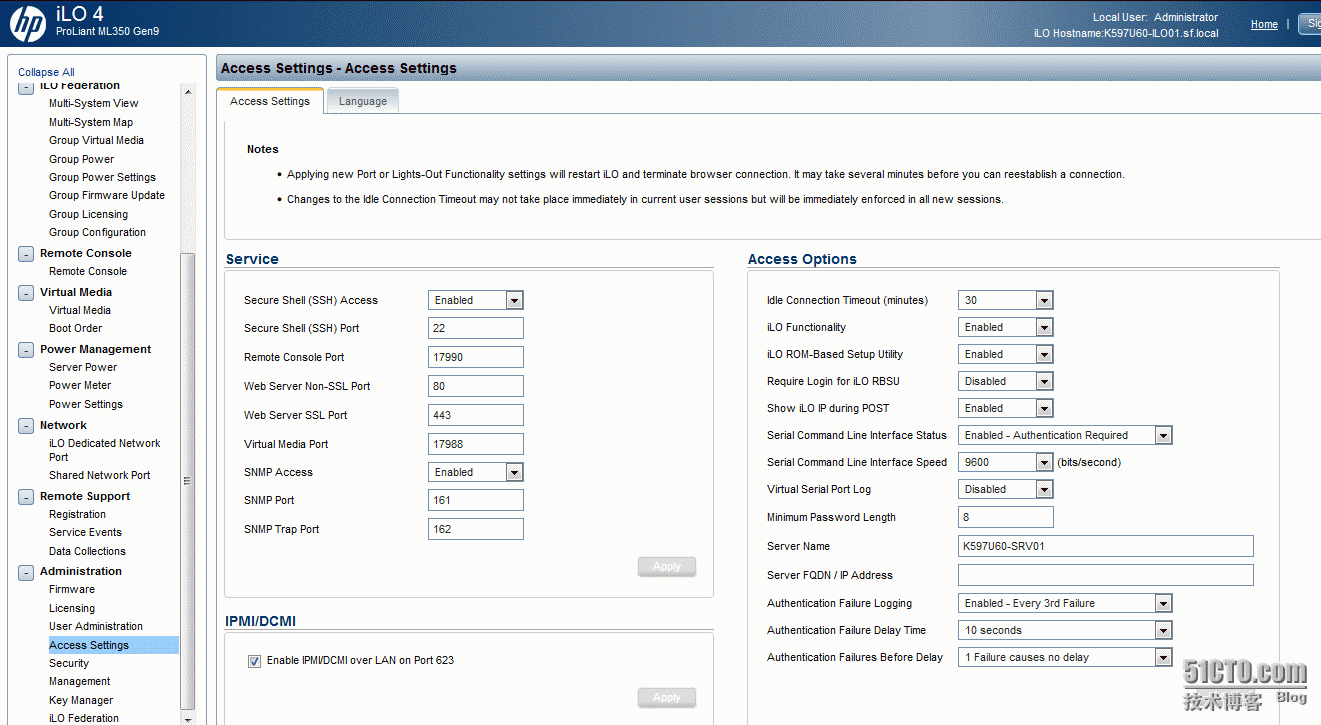
Task: Open Group Firmware Update page
Action: click(x=107, y=195)
